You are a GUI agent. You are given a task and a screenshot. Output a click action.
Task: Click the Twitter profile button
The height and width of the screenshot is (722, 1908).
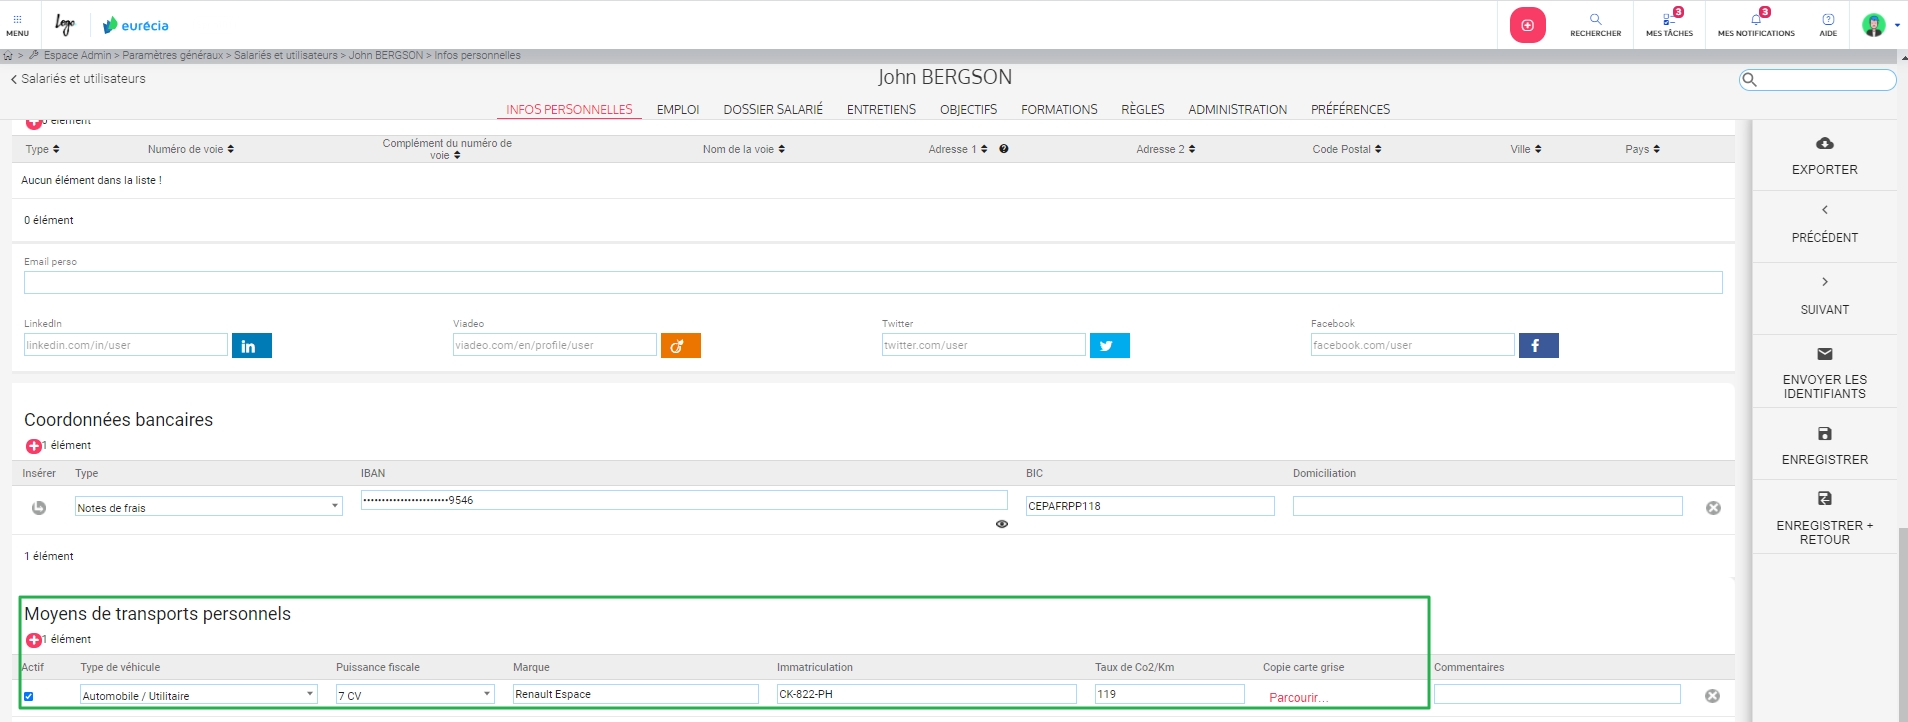(1110, 346)
